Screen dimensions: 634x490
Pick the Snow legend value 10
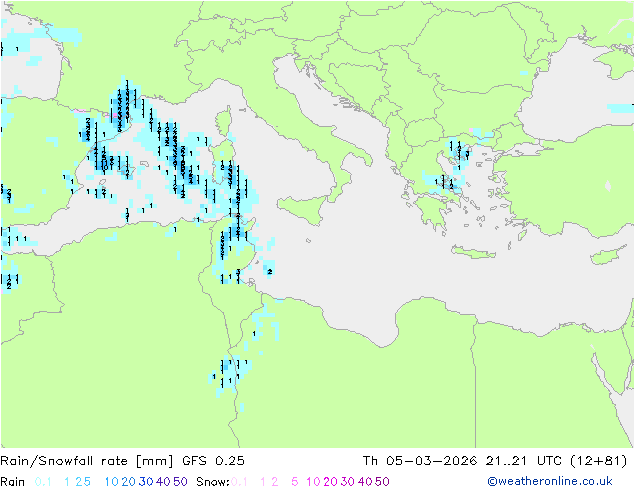coord(313,482)
